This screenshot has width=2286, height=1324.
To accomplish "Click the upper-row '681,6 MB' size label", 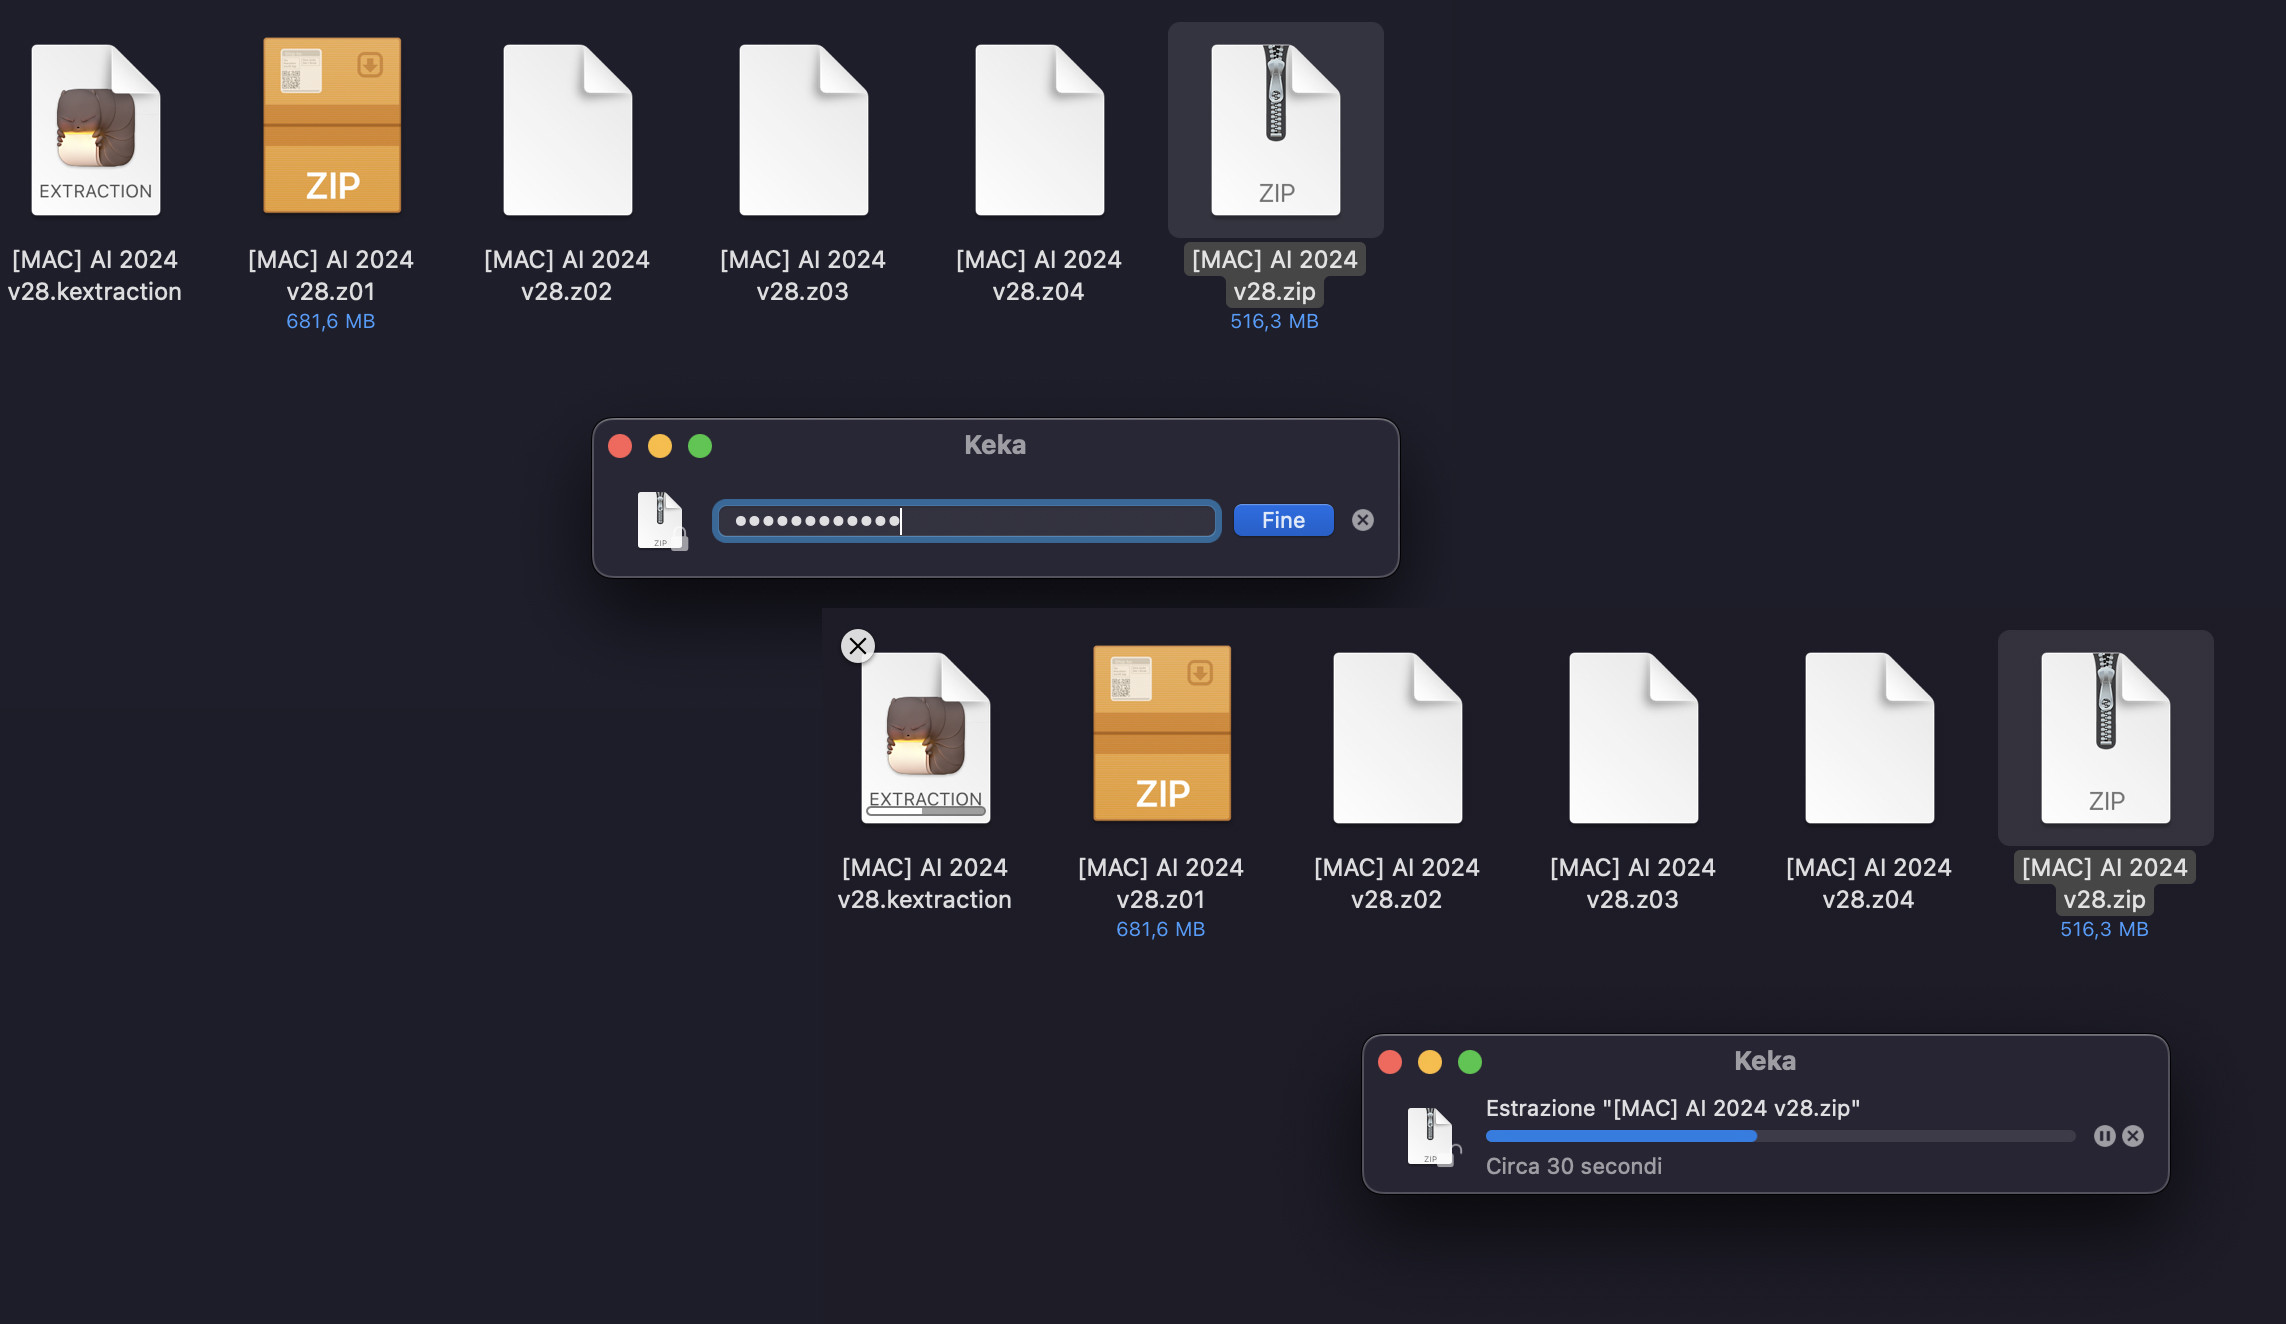I will pos(331,321).
